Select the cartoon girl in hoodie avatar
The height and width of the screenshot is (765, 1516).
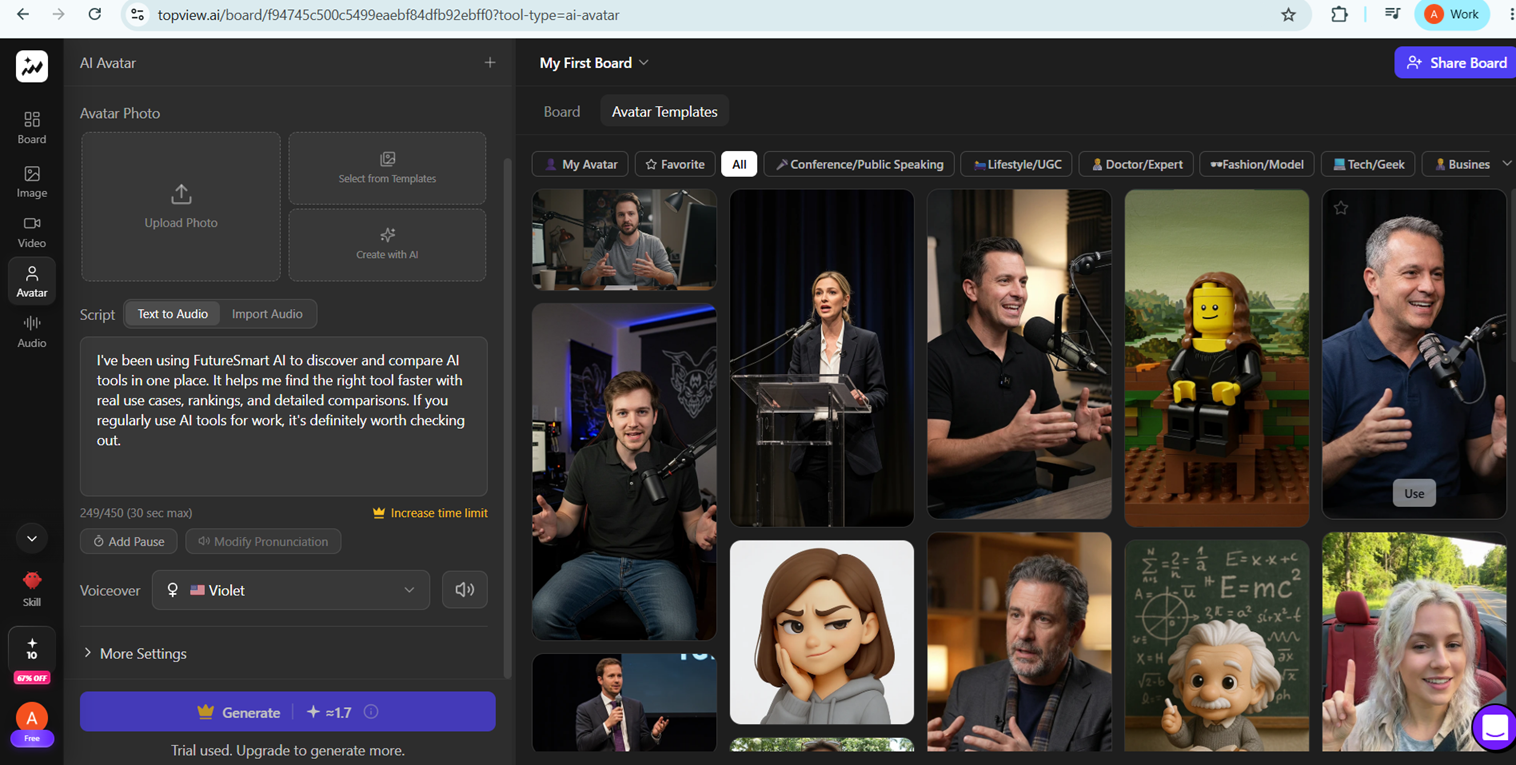pyautogui.click(x=821, y=632)
